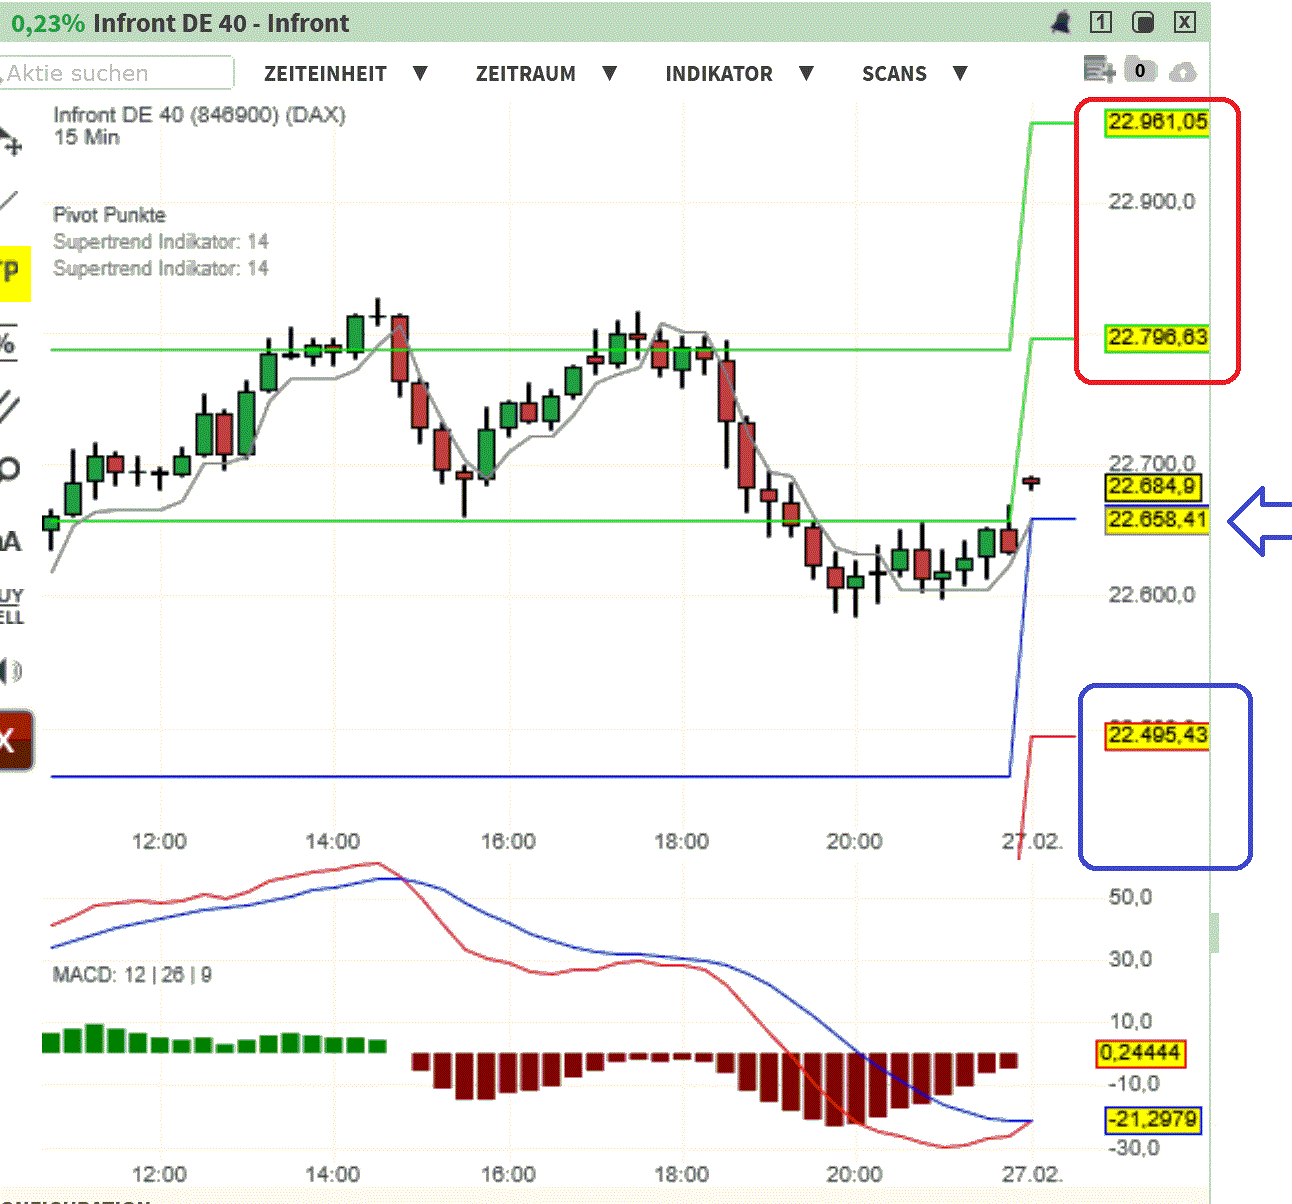This screenshot has height=1204, width=1292.
Task: Click the 22.684,9 current price label
Action: click(1153, 487)
